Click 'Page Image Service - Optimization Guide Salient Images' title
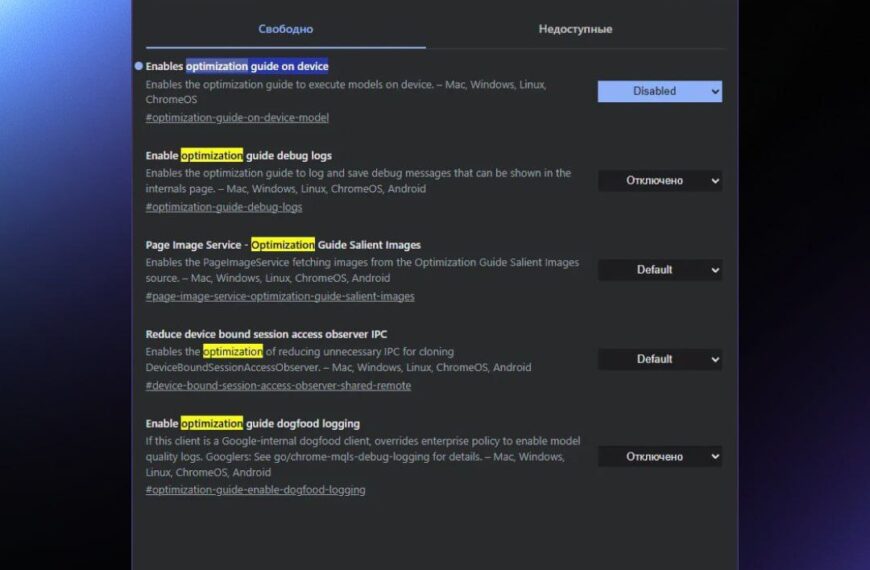Image resolution: width=870 pixels, height=570 pixels. coord(283,245)
